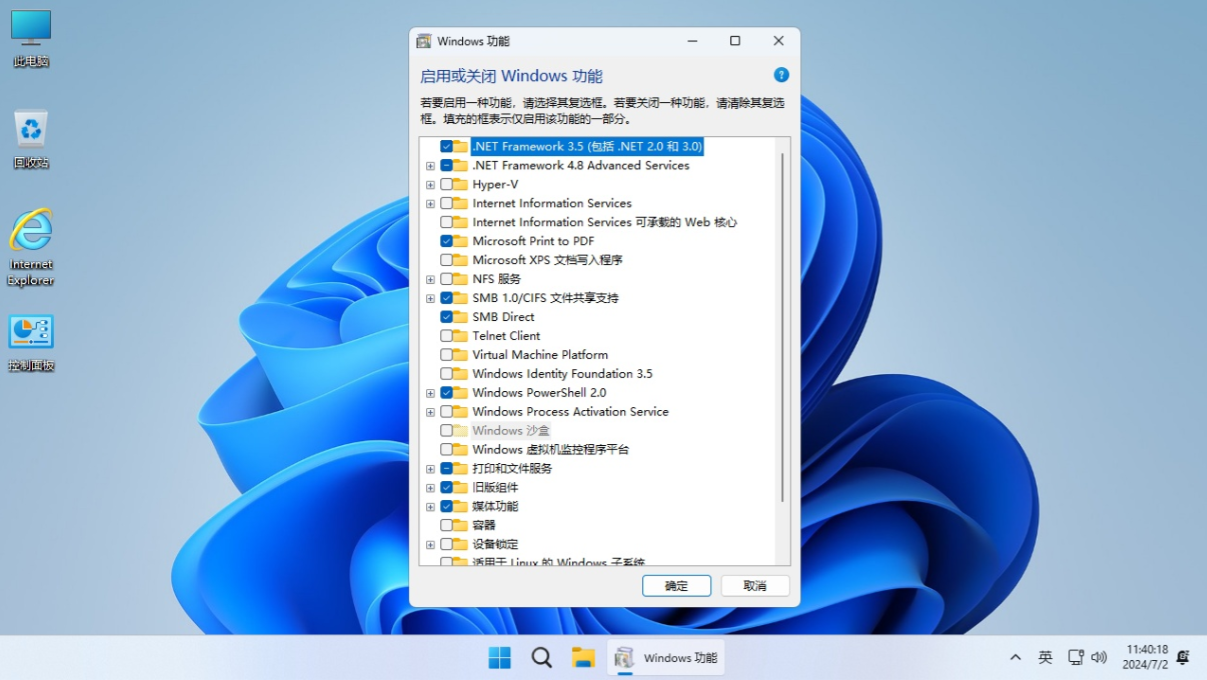Open network status tray icon
Image resolution: width=1207 pixels, height=680 pixels.
point(1076,657)
